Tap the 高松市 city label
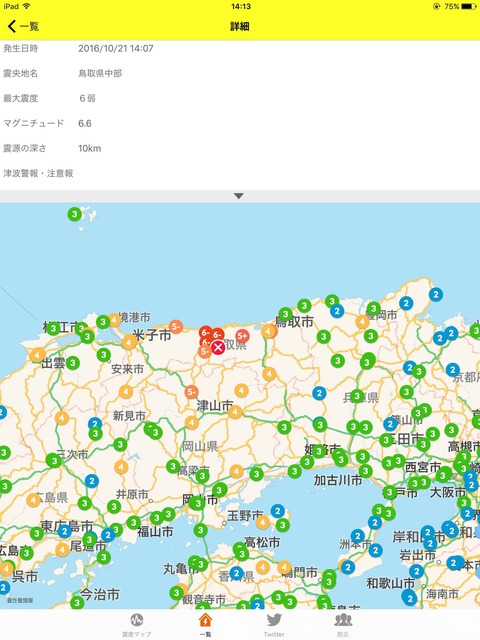480x640 pixels. click(x=262, y=542)
